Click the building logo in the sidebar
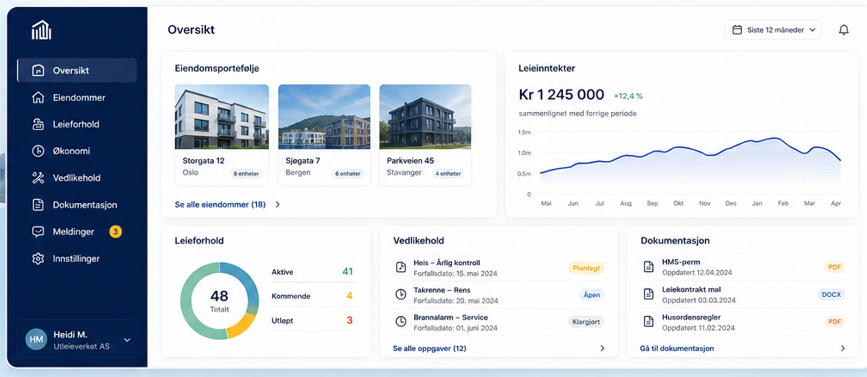Viewport: 867px width, 377px height. 41,30
